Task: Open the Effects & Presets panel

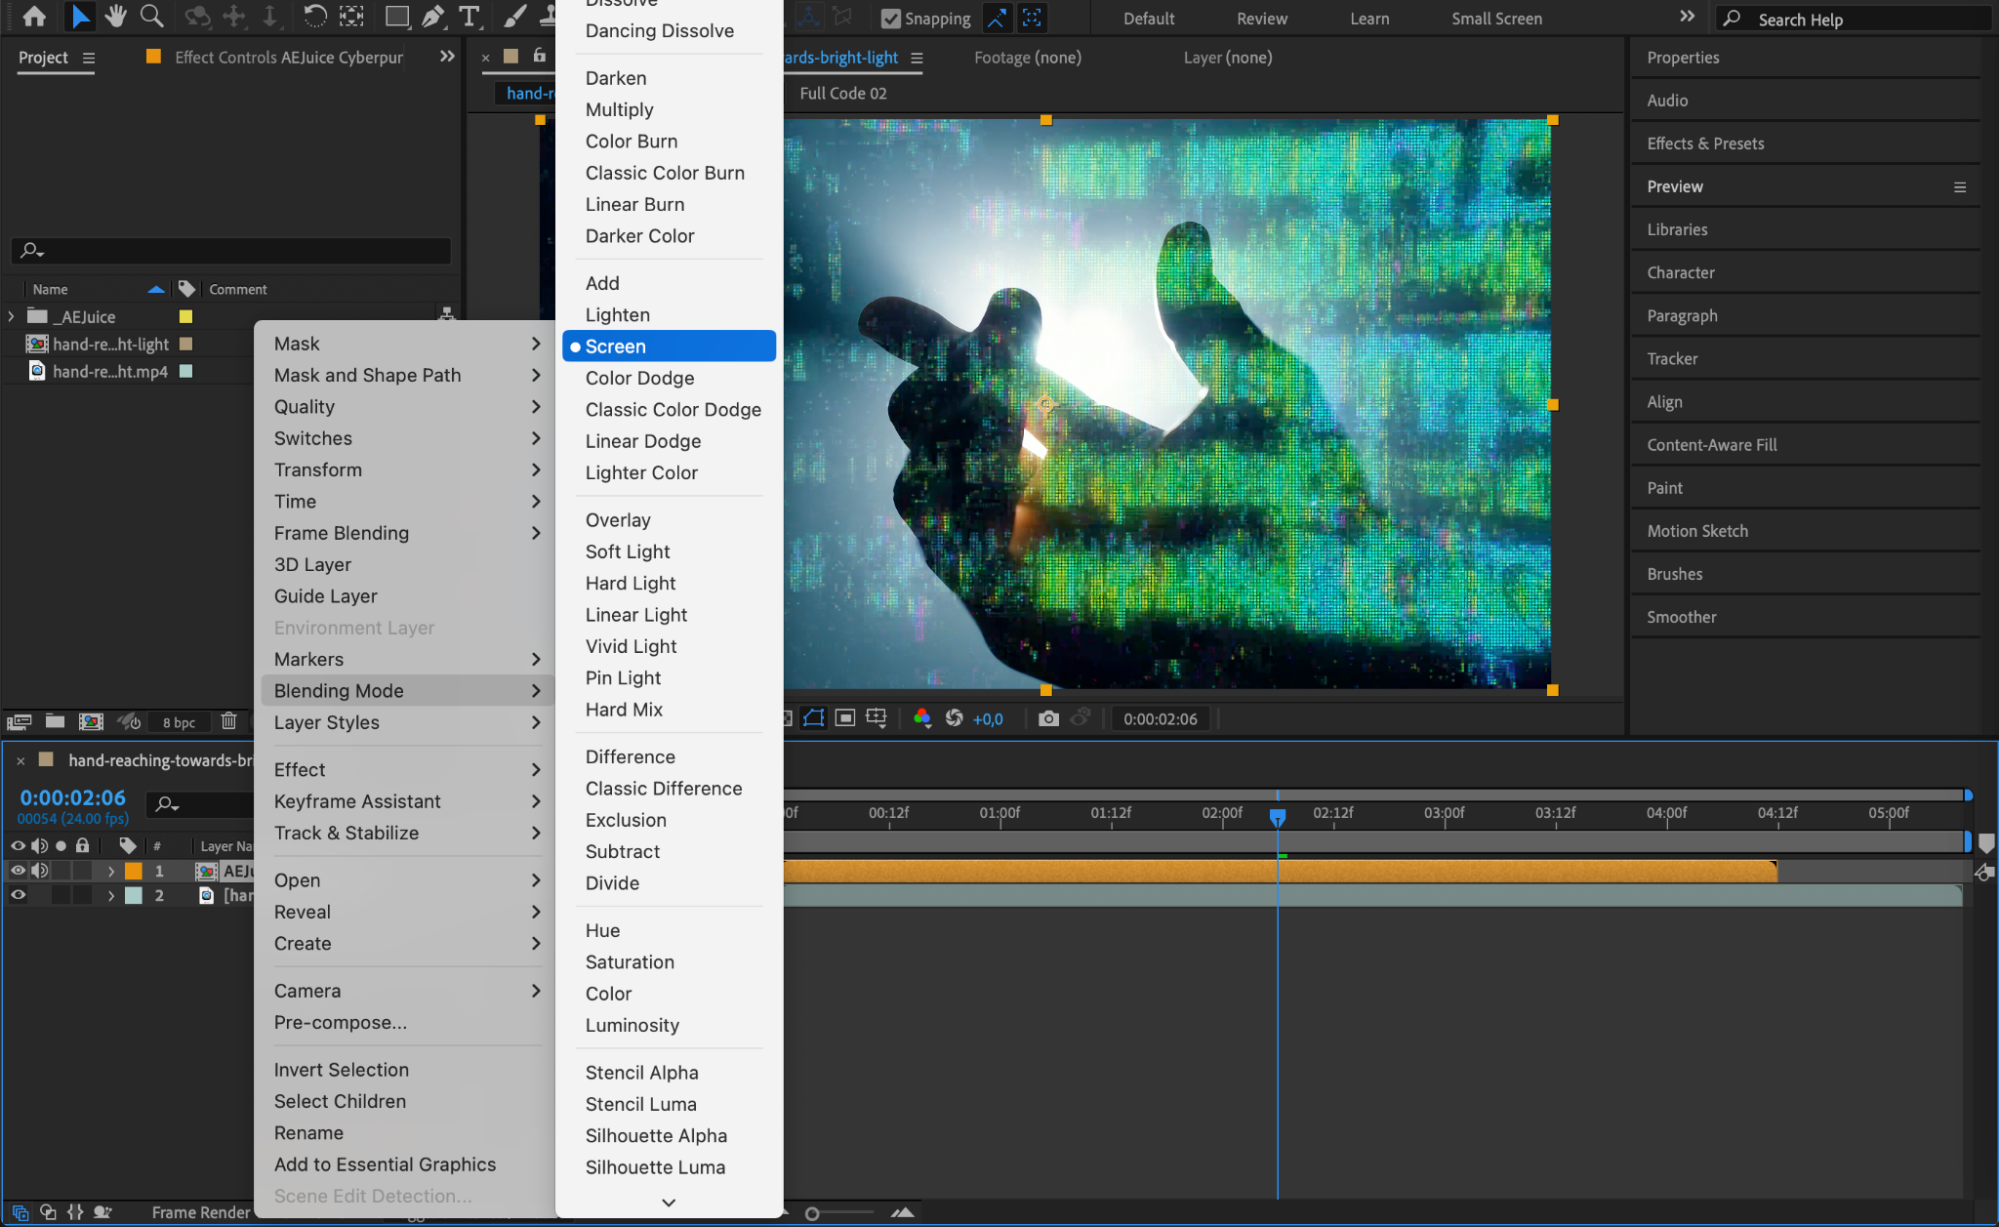Action: (x=1705, y=143)
